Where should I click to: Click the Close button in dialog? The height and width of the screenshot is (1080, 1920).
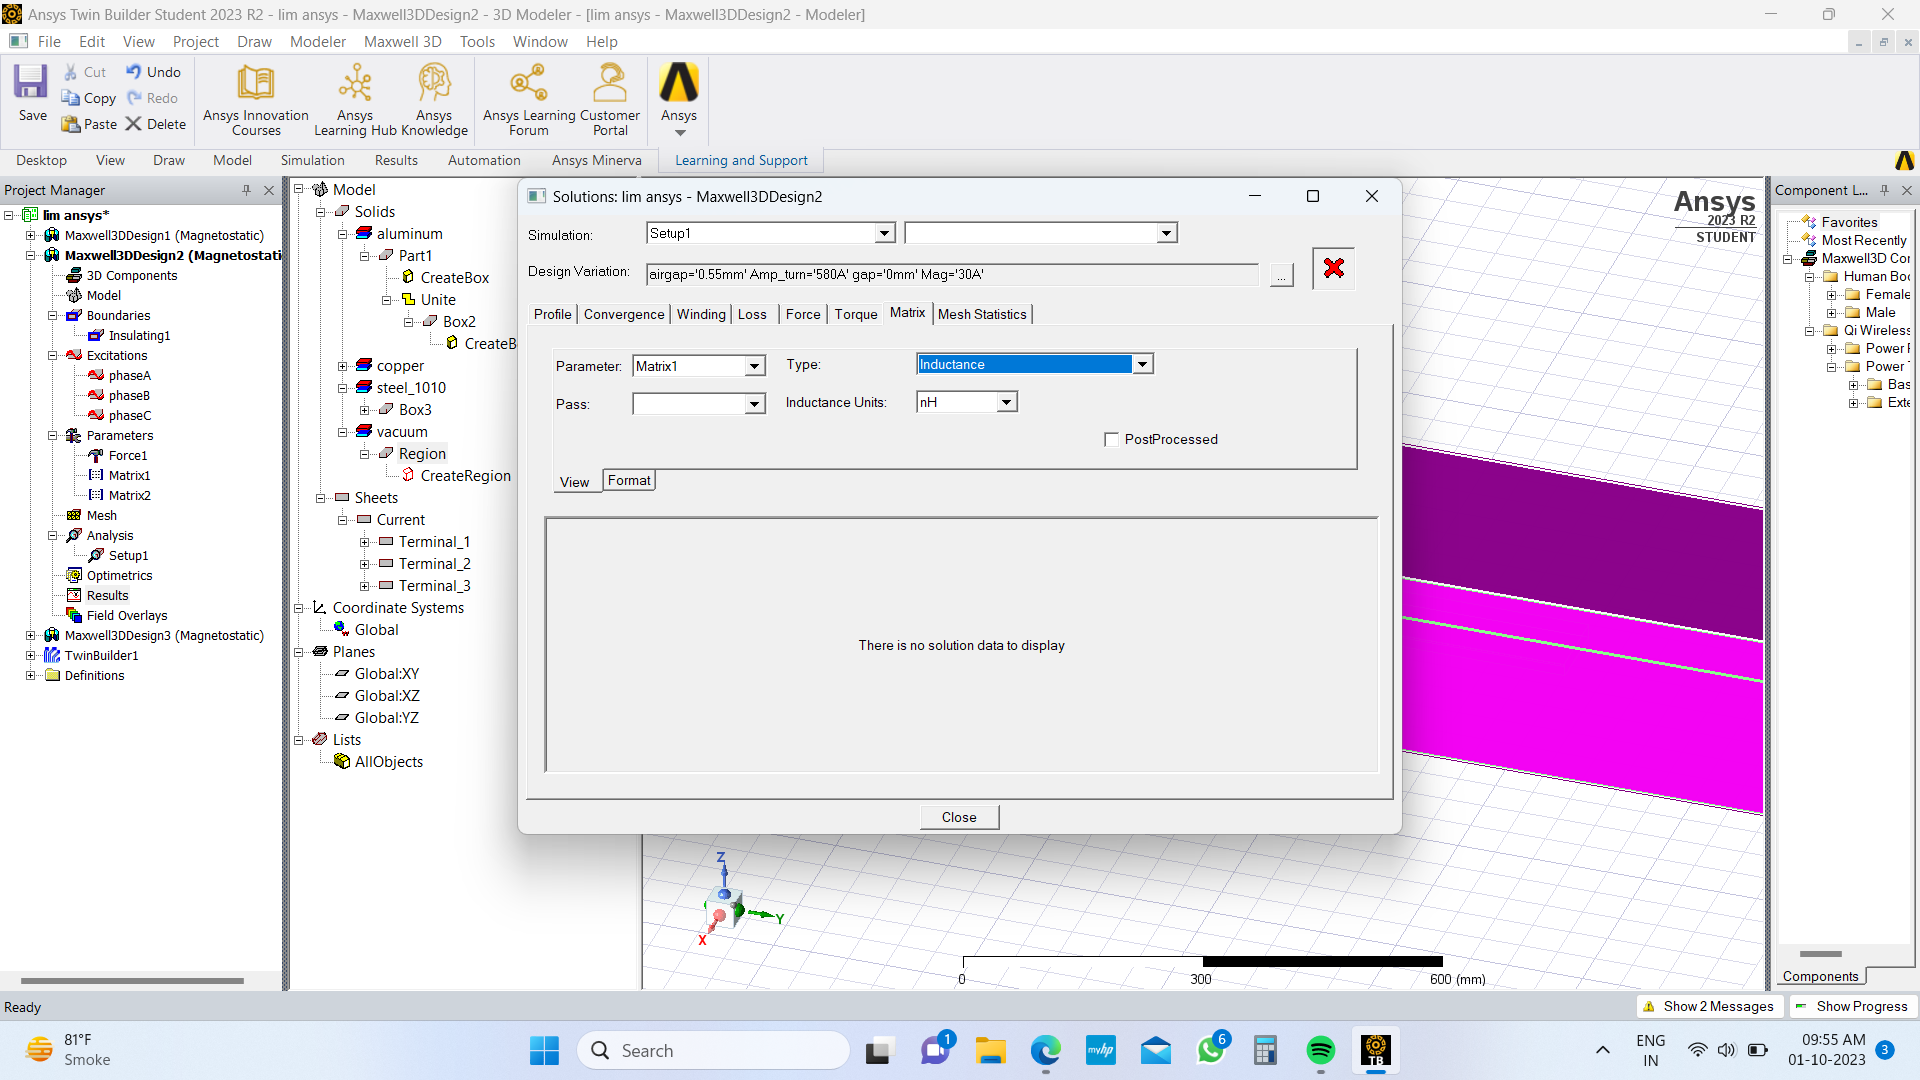click(x=958, y=817)
